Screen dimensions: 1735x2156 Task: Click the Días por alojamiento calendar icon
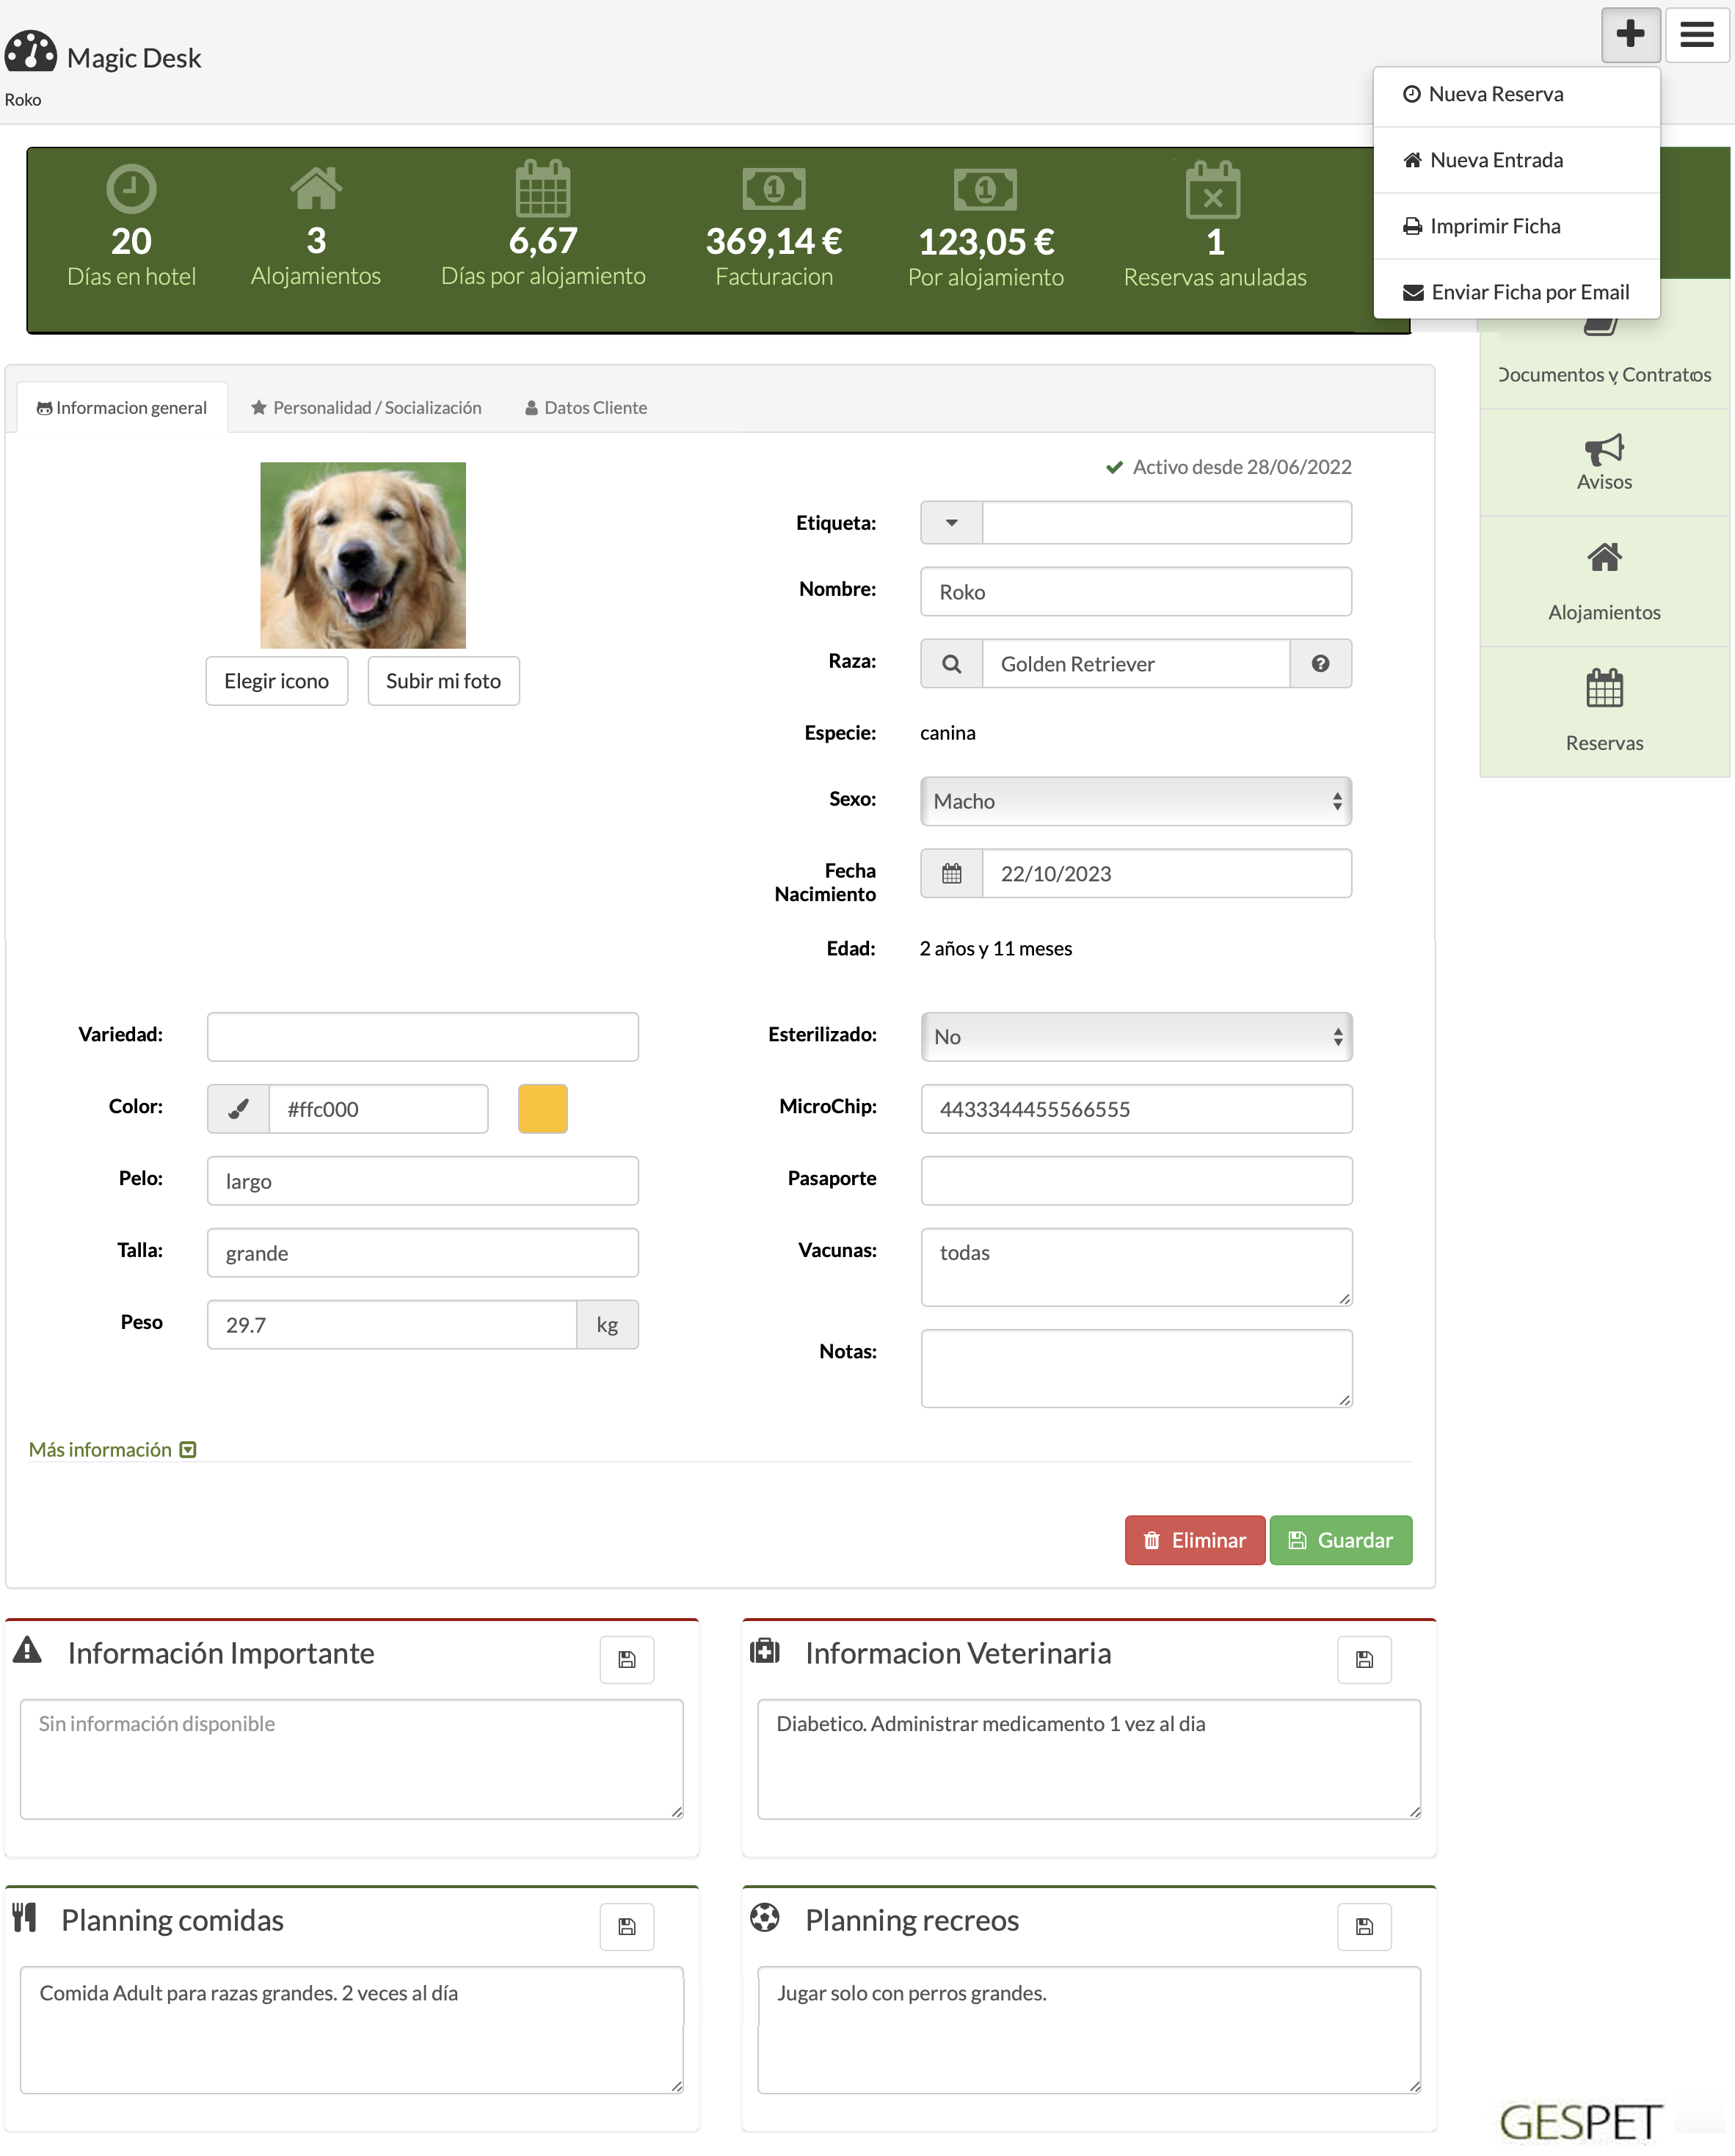point(543,187)
